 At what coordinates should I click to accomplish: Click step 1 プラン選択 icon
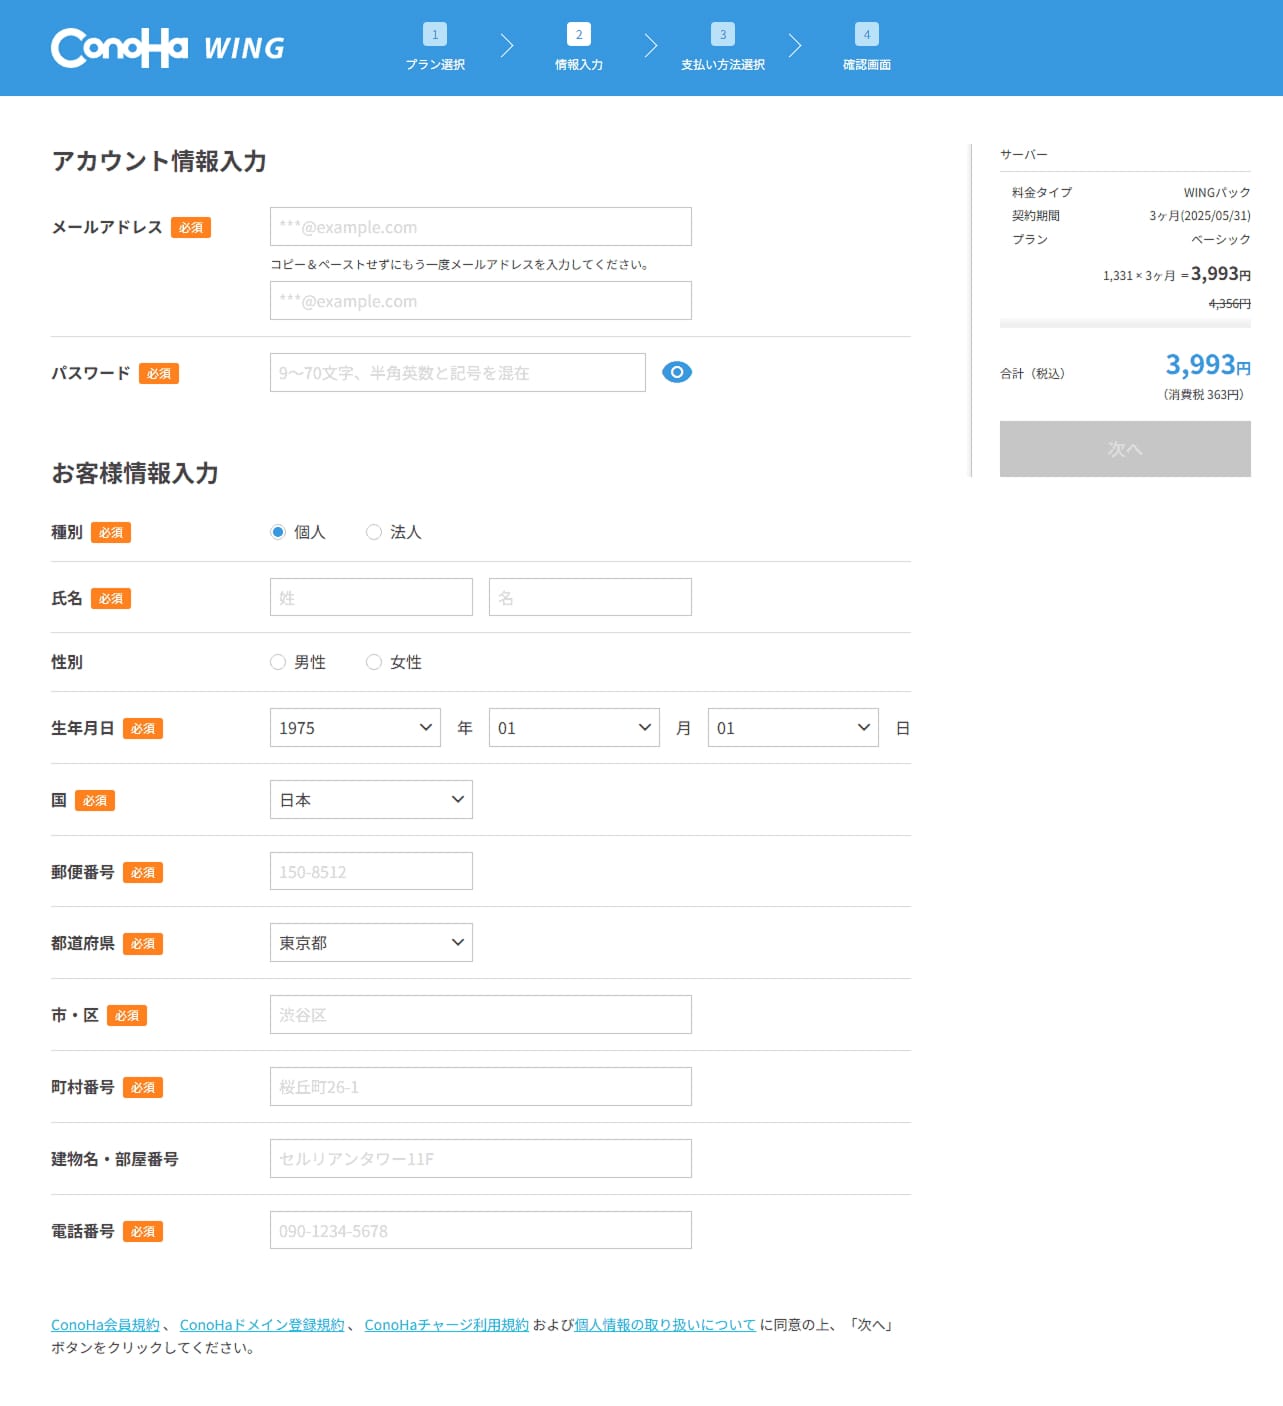435,35
